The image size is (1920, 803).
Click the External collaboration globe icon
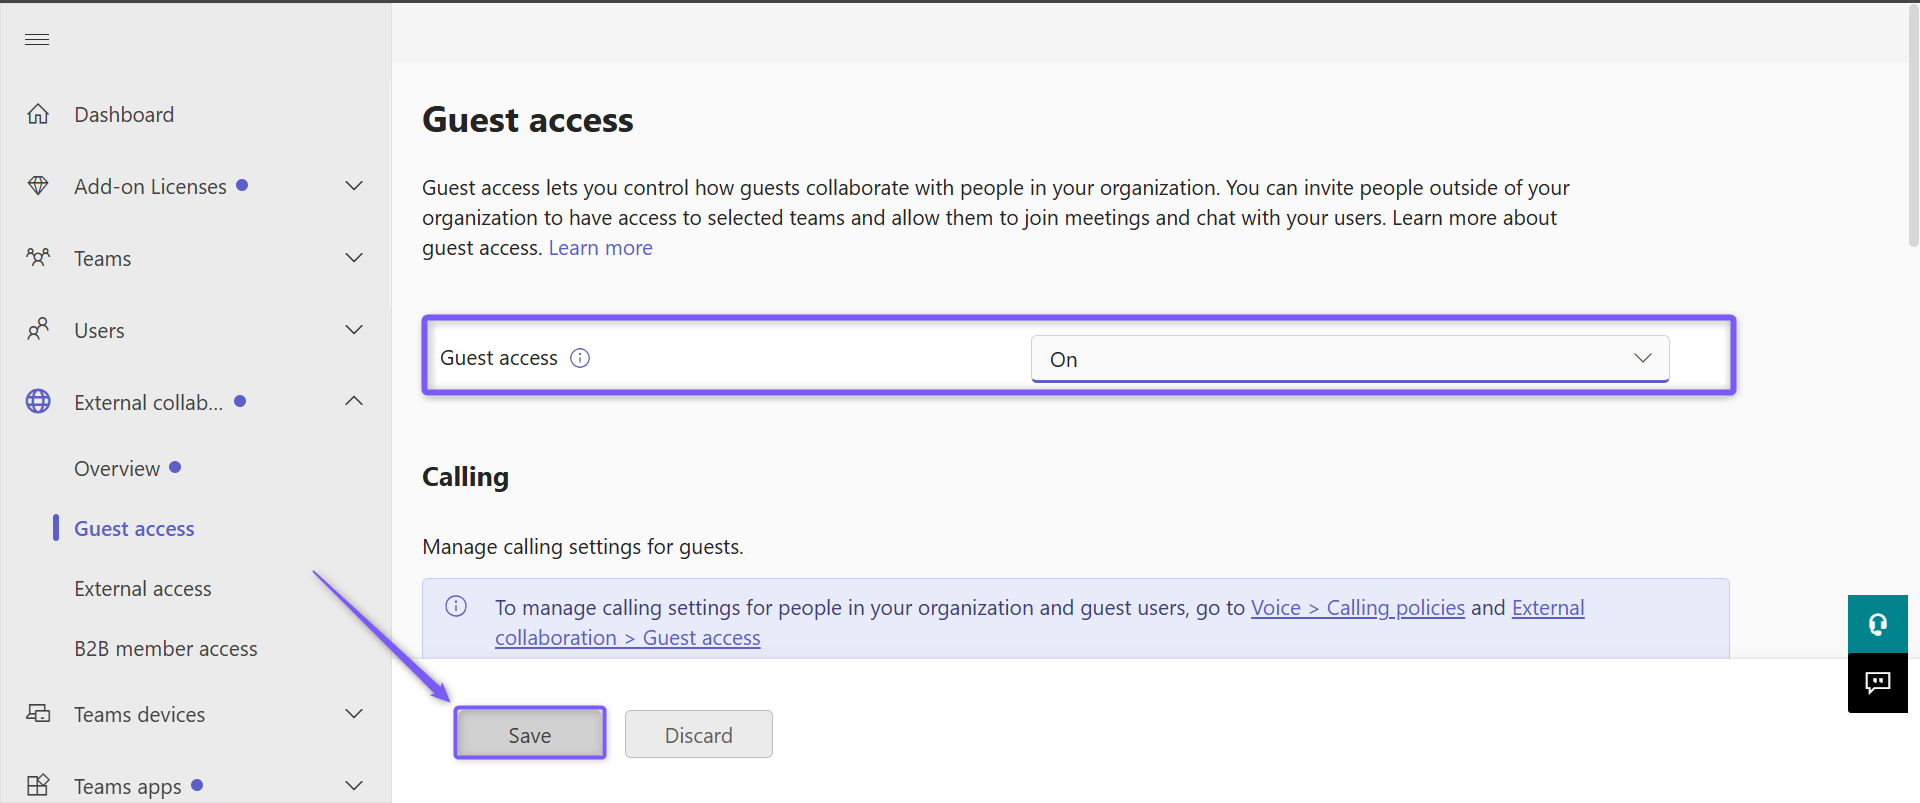38,402
